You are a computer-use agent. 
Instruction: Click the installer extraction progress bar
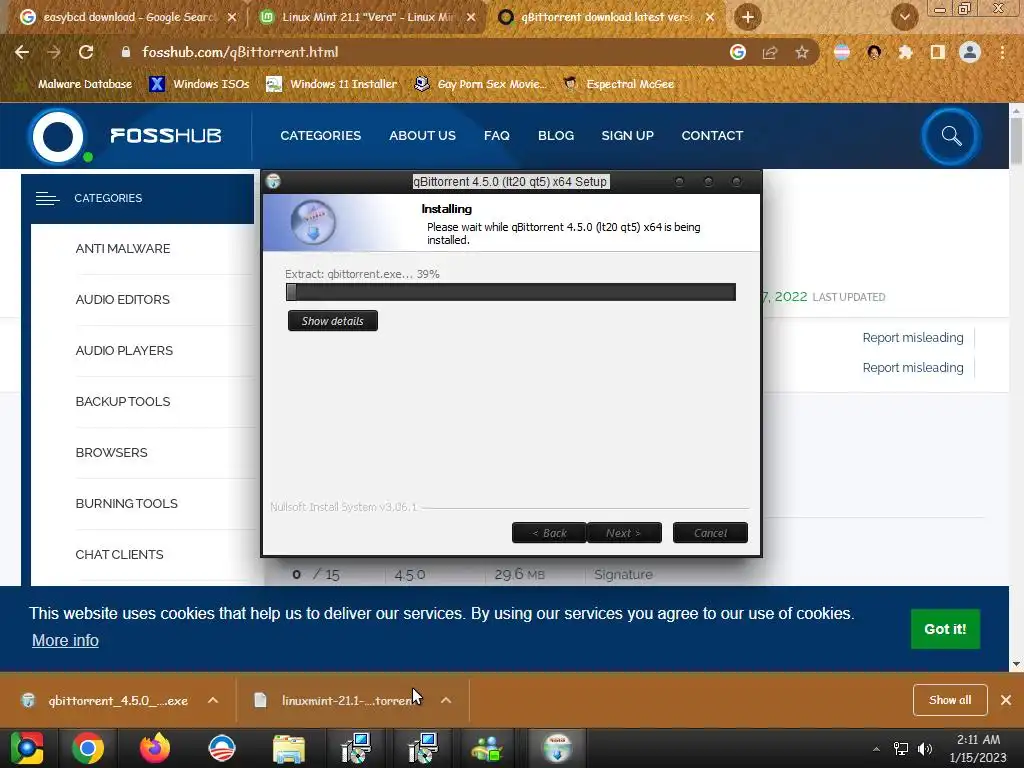coord(511,292)
